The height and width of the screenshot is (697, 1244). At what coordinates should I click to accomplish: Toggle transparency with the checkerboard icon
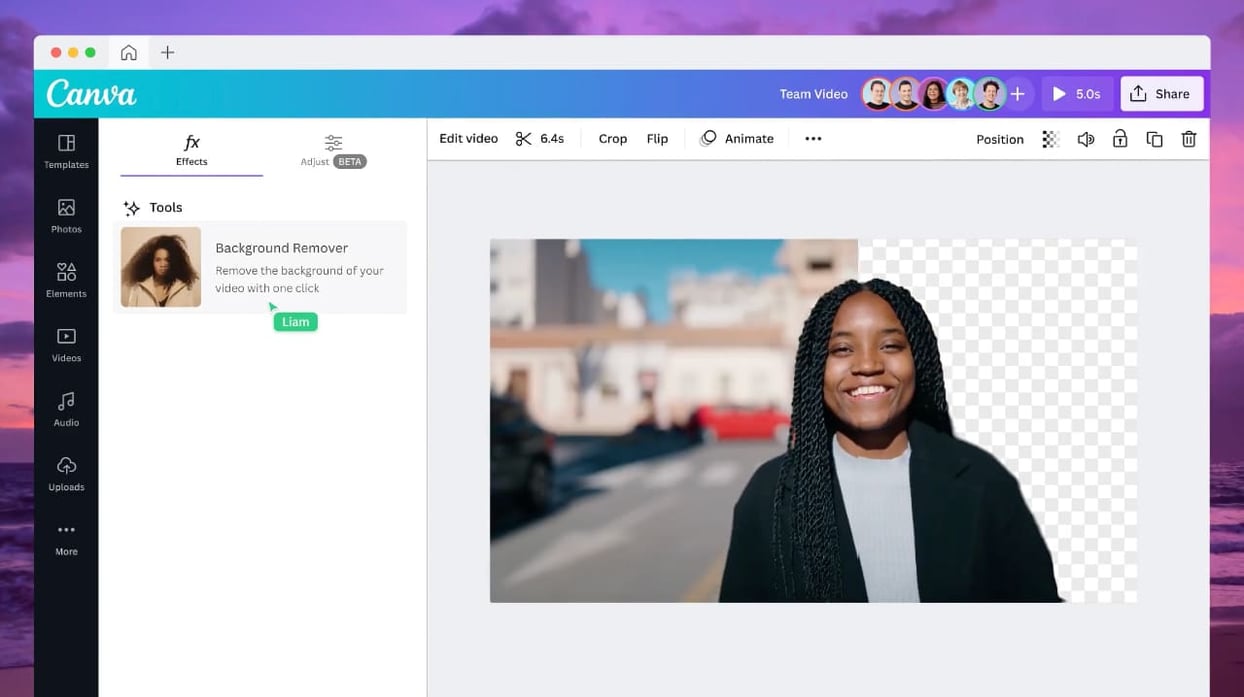point(1050,138)
